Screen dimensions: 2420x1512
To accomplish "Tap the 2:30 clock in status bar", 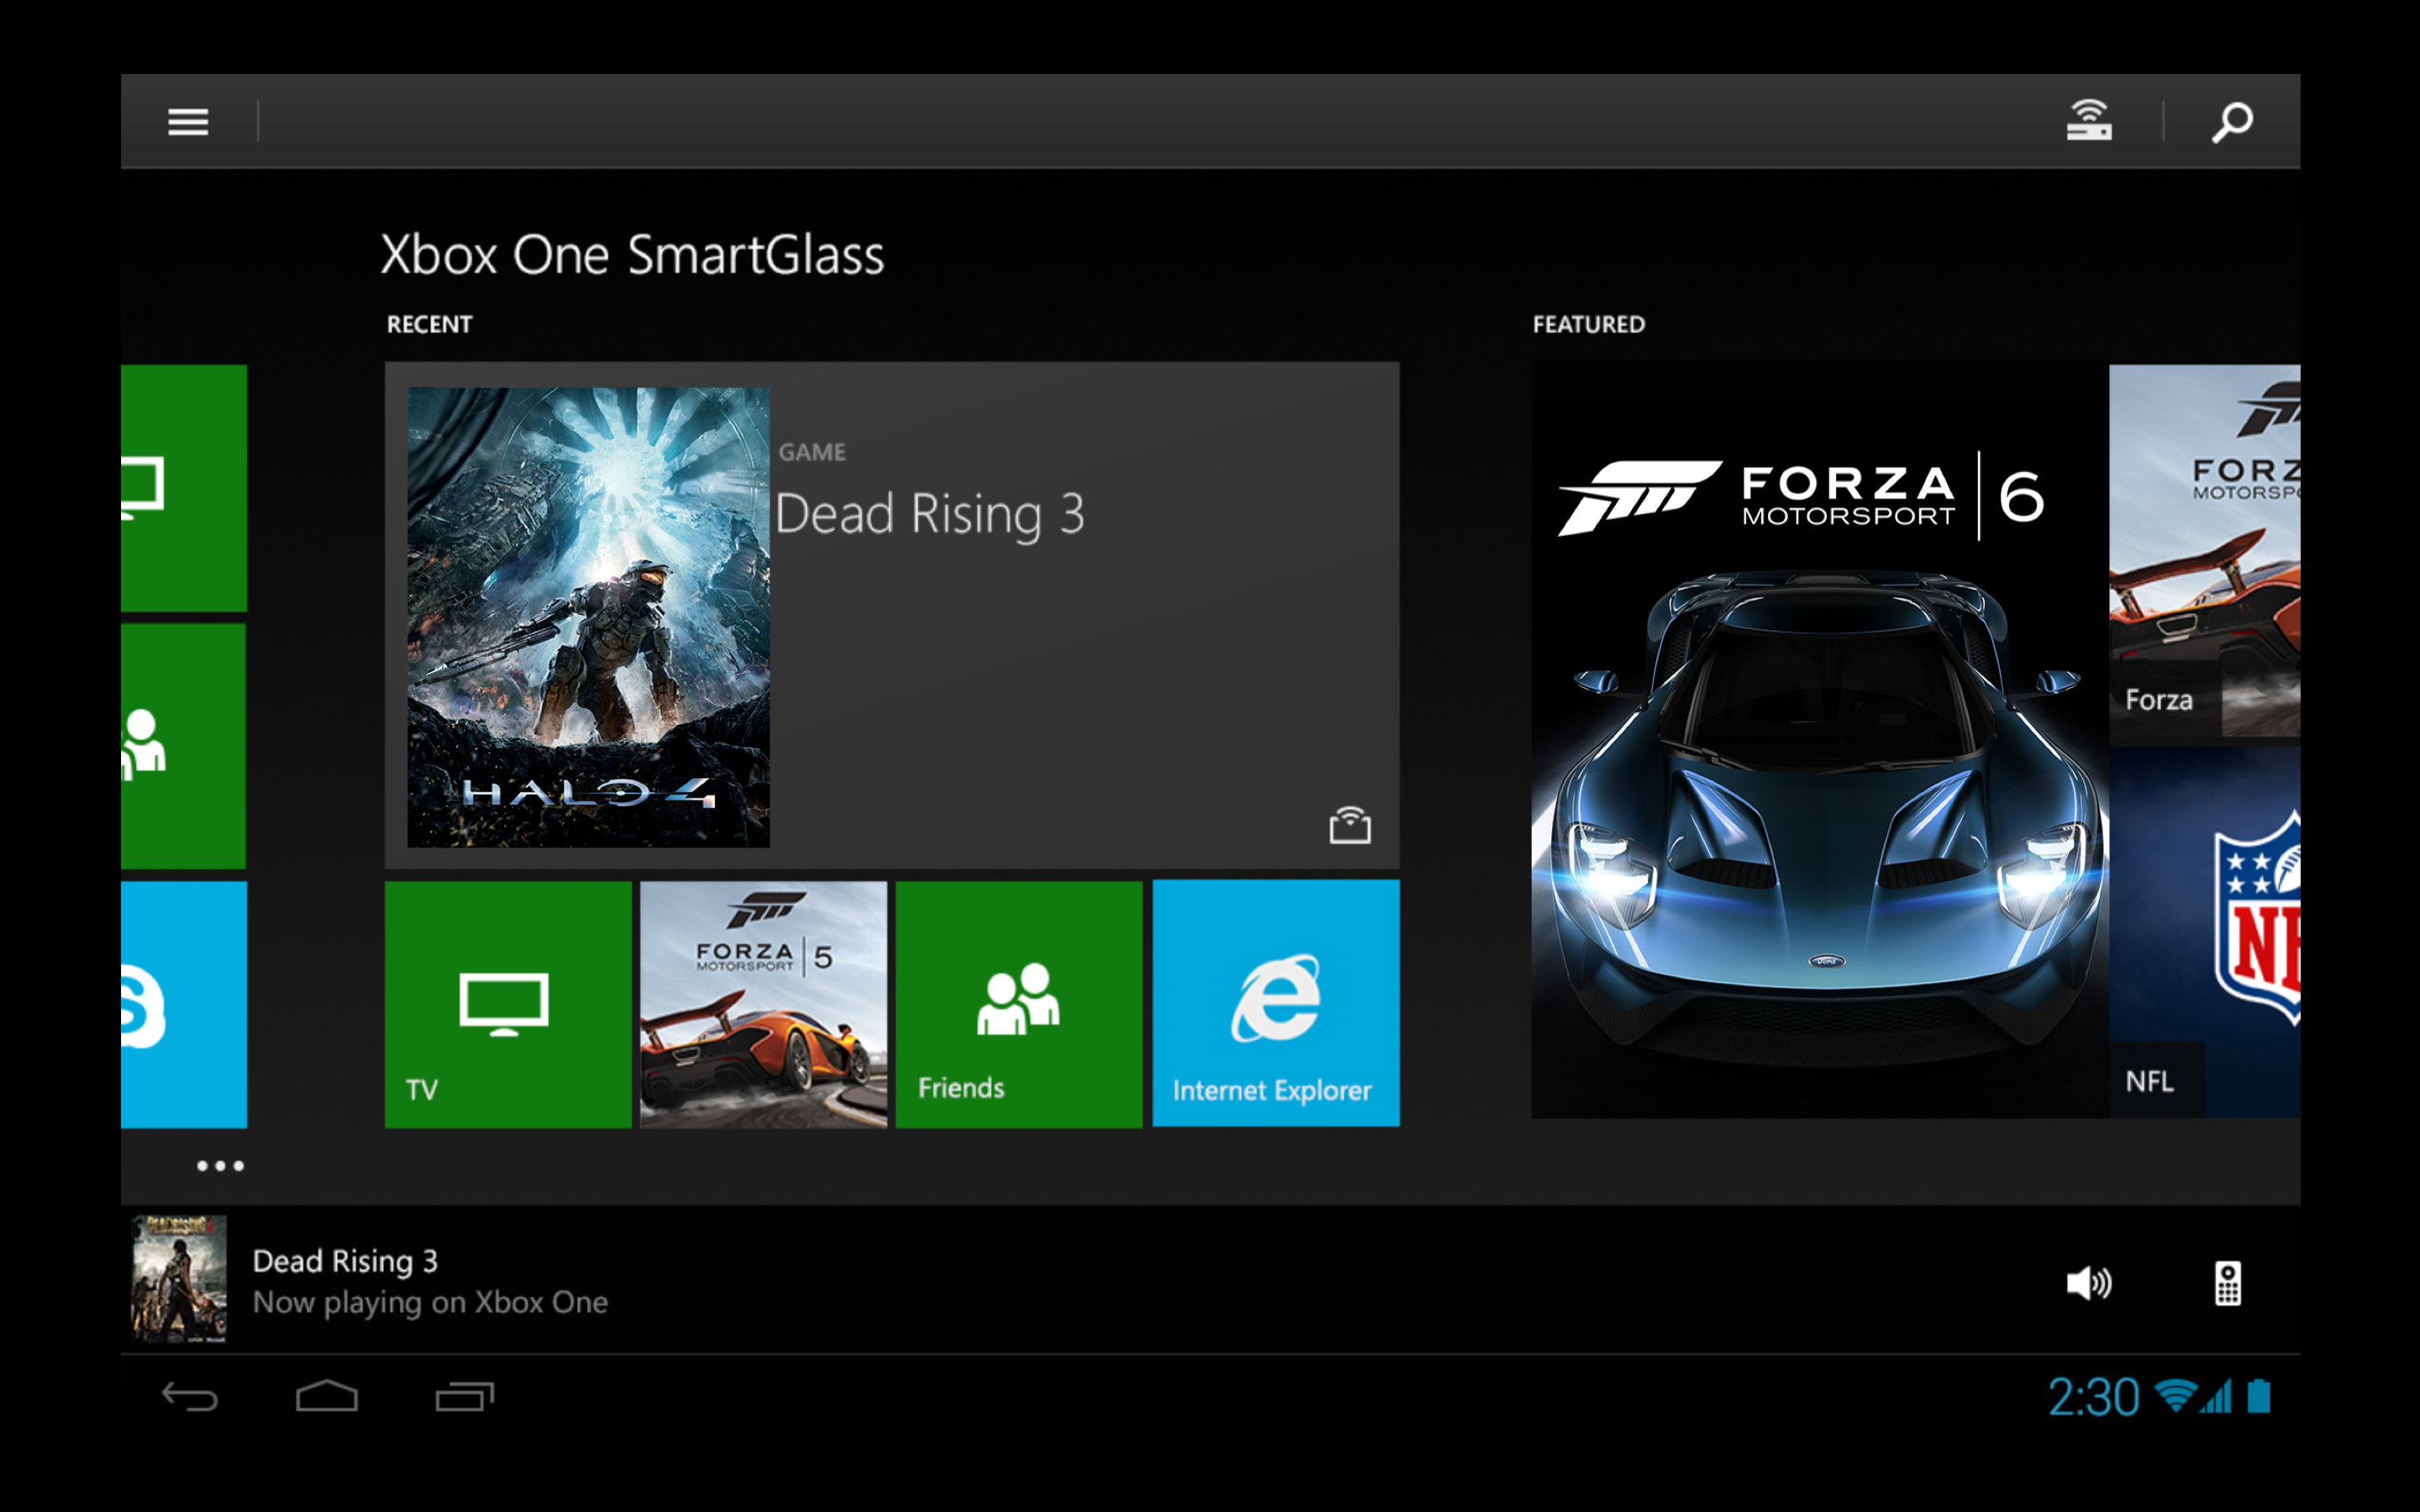I will tap(2093, 1397).
